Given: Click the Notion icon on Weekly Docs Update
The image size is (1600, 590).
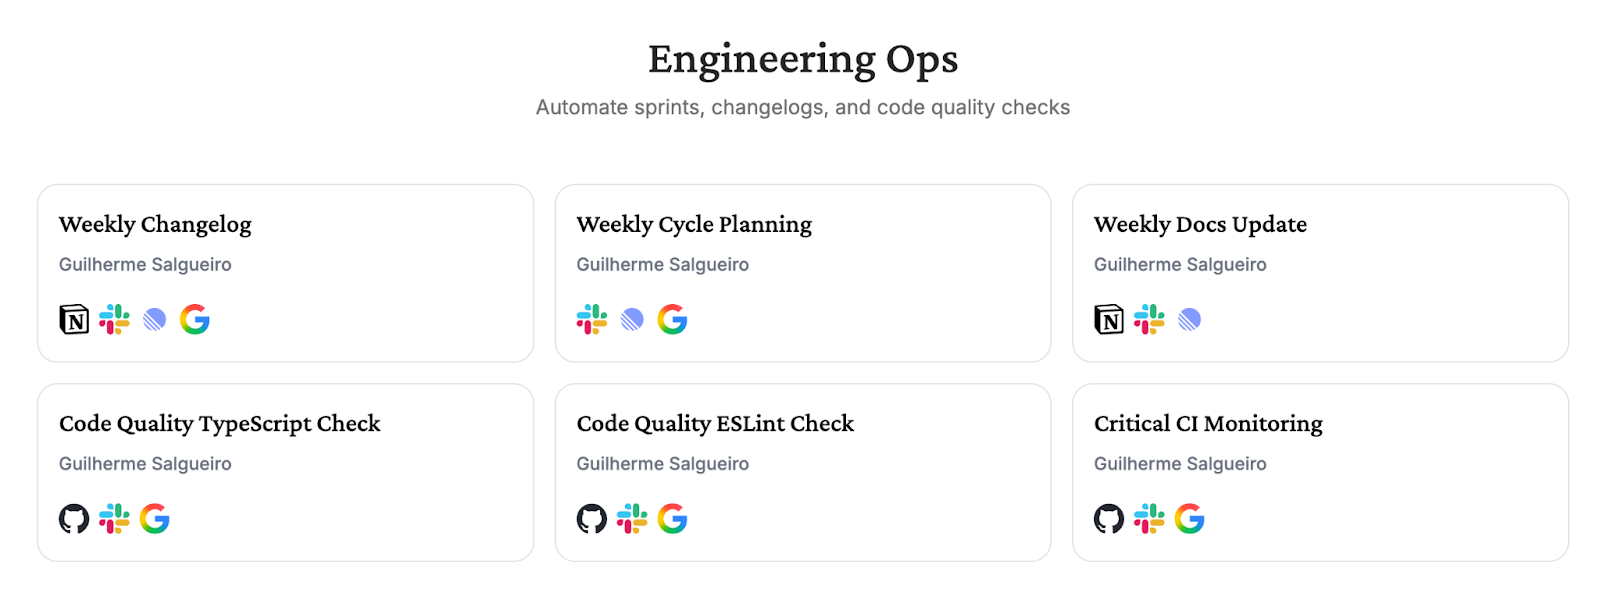Looking at the screenshot, I should 1108,320.
